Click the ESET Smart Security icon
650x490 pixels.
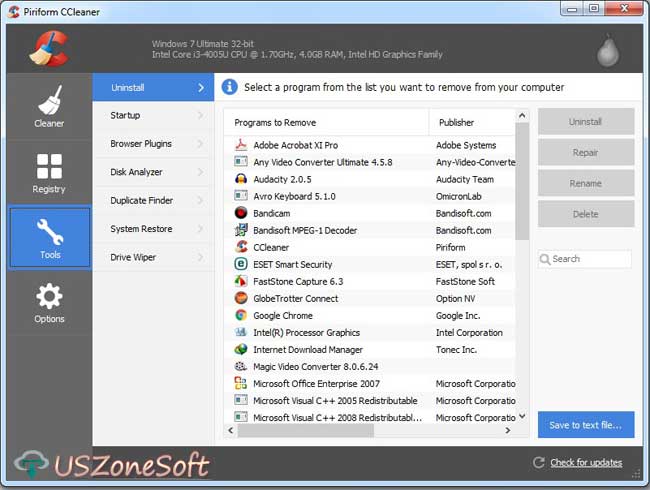pos(241,264)
